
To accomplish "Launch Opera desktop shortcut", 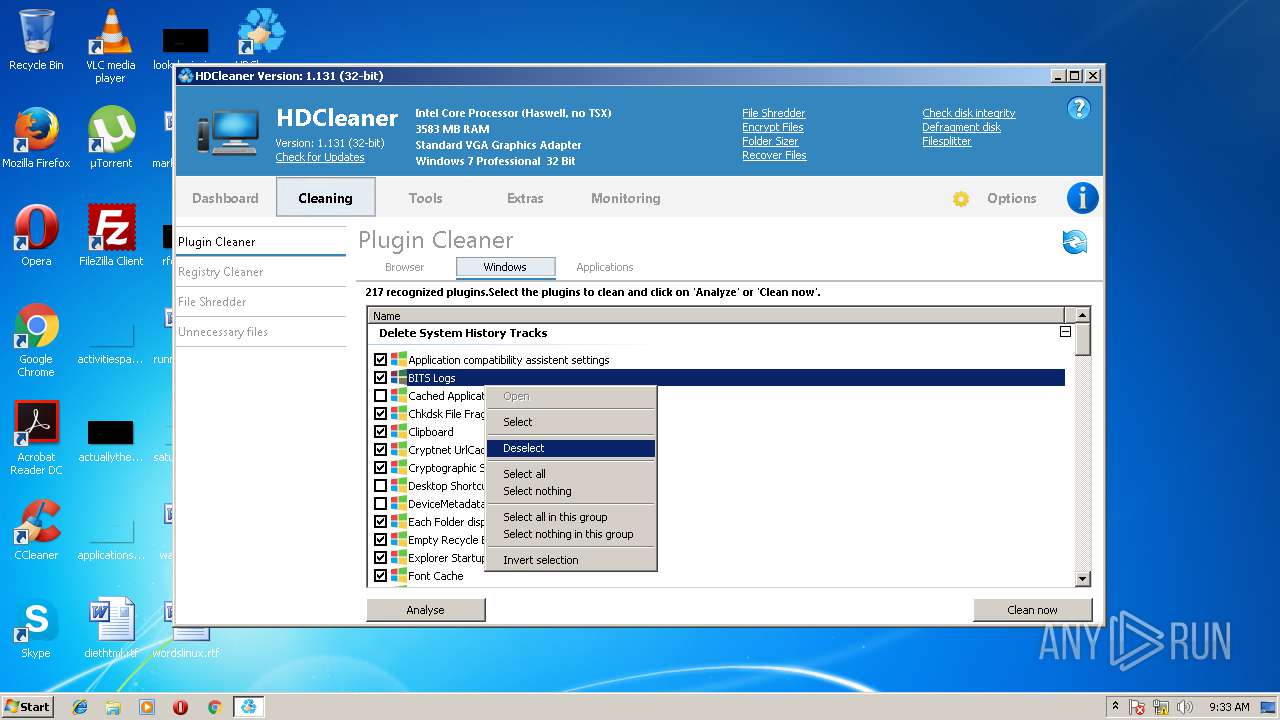I will pos(36,236).
